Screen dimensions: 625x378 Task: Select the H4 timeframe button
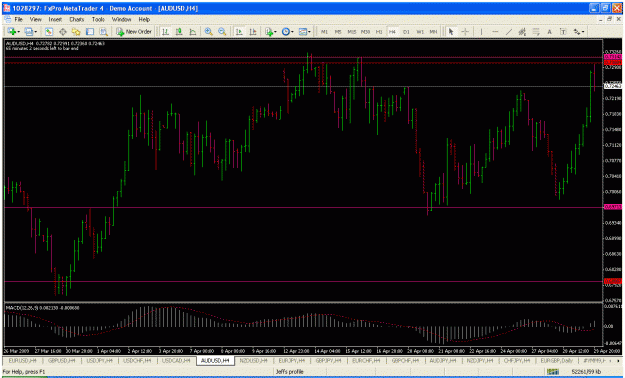coord(393,32)
